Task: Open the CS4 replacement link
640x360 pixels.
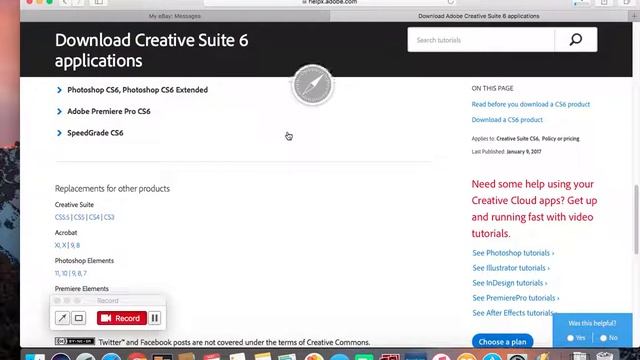Action: point(94,217)
